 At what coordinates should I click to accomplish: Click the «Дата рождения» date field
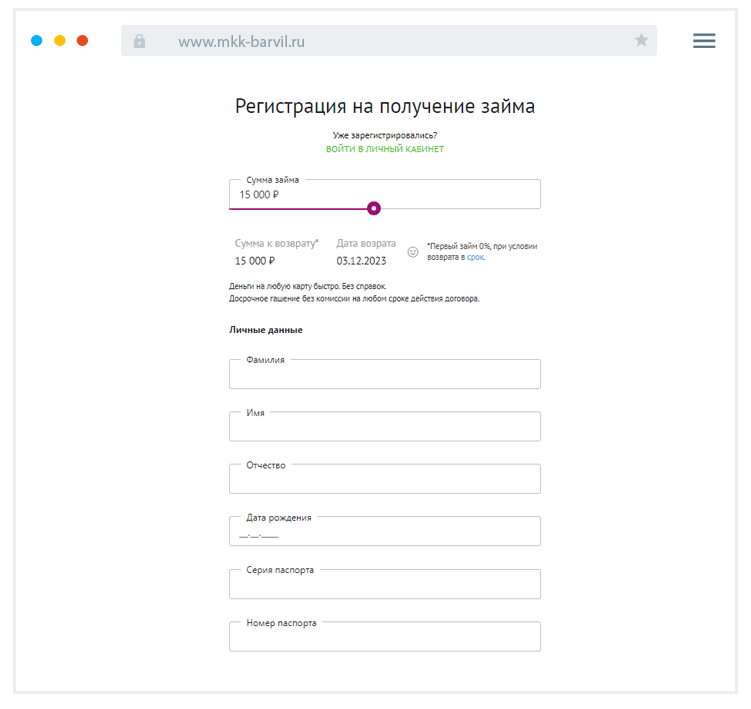click(385, 533)
